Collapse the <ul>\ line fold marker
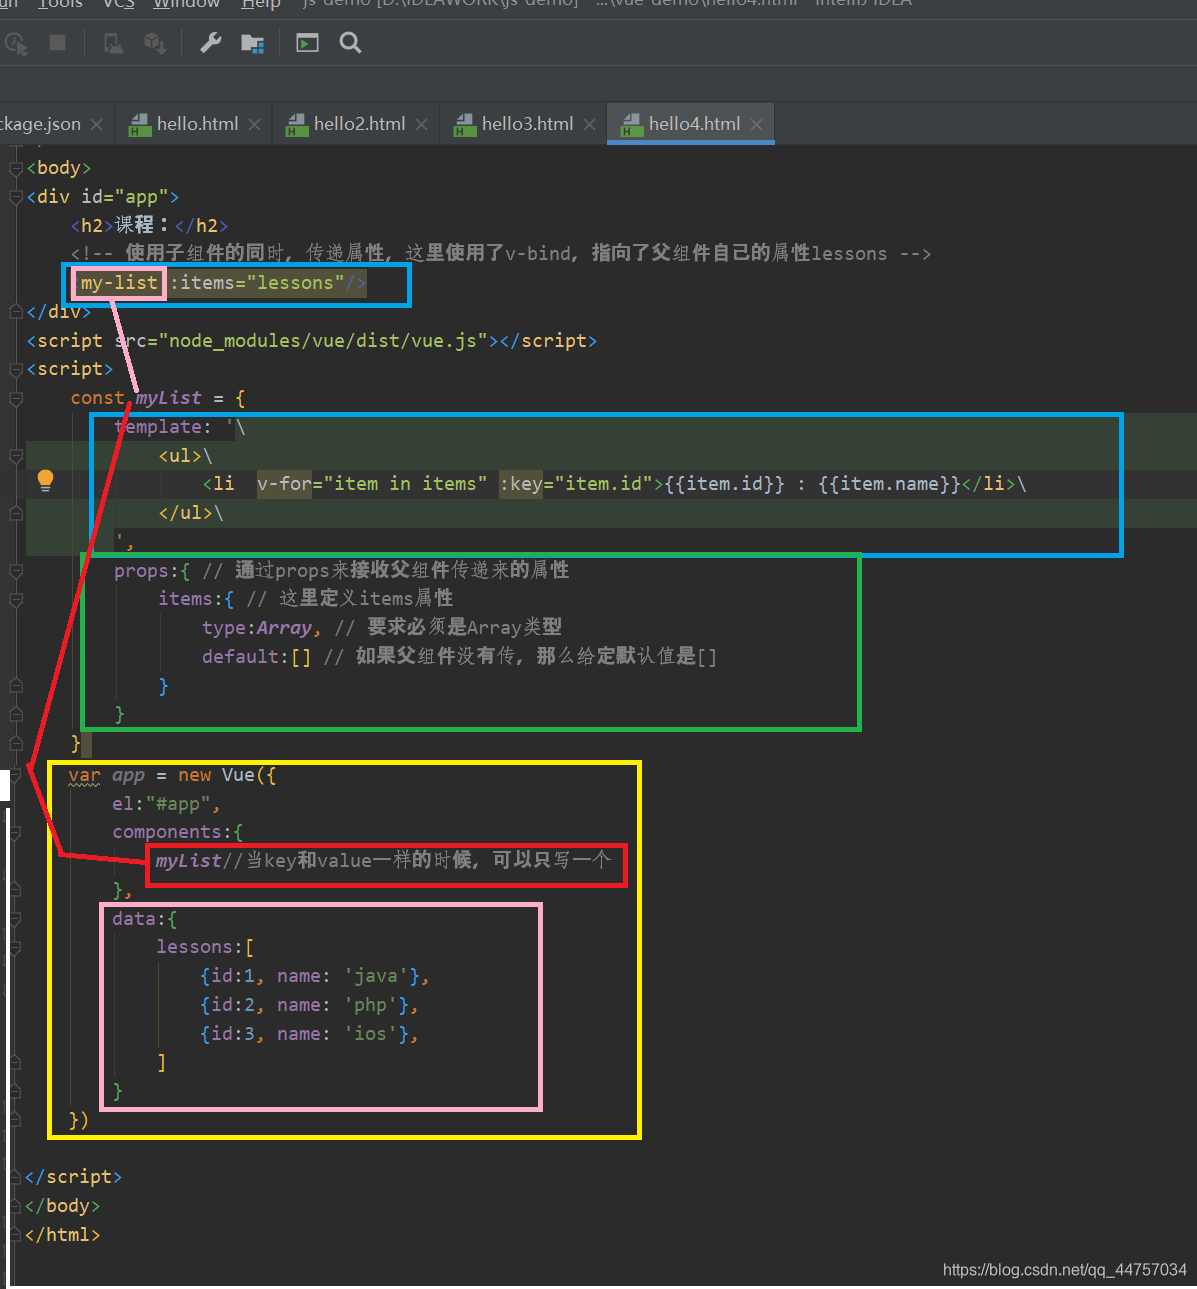Screen dimensions: 1197x1289 tap(16, 456)
